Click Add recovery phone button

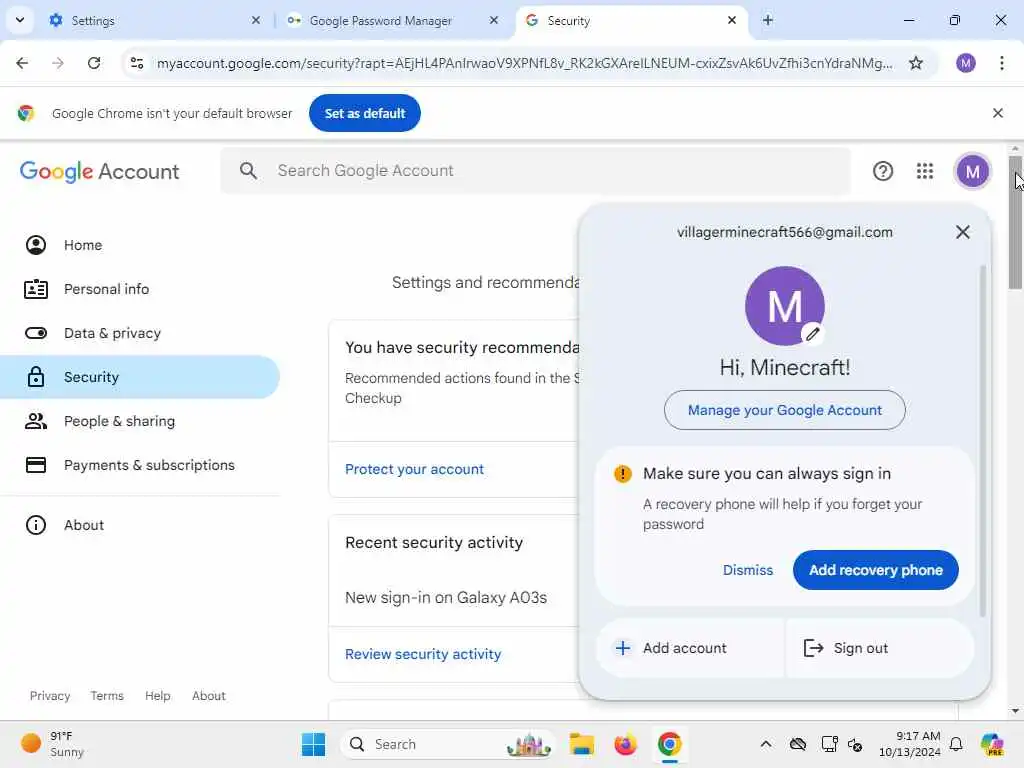(875, 570)
